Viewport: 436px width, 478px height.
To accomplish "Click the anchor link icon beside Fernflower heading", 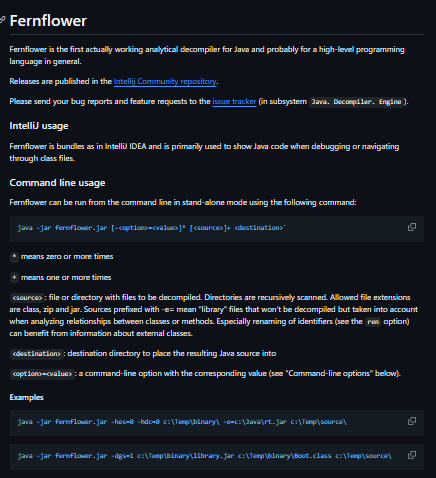I will [3, 20].
